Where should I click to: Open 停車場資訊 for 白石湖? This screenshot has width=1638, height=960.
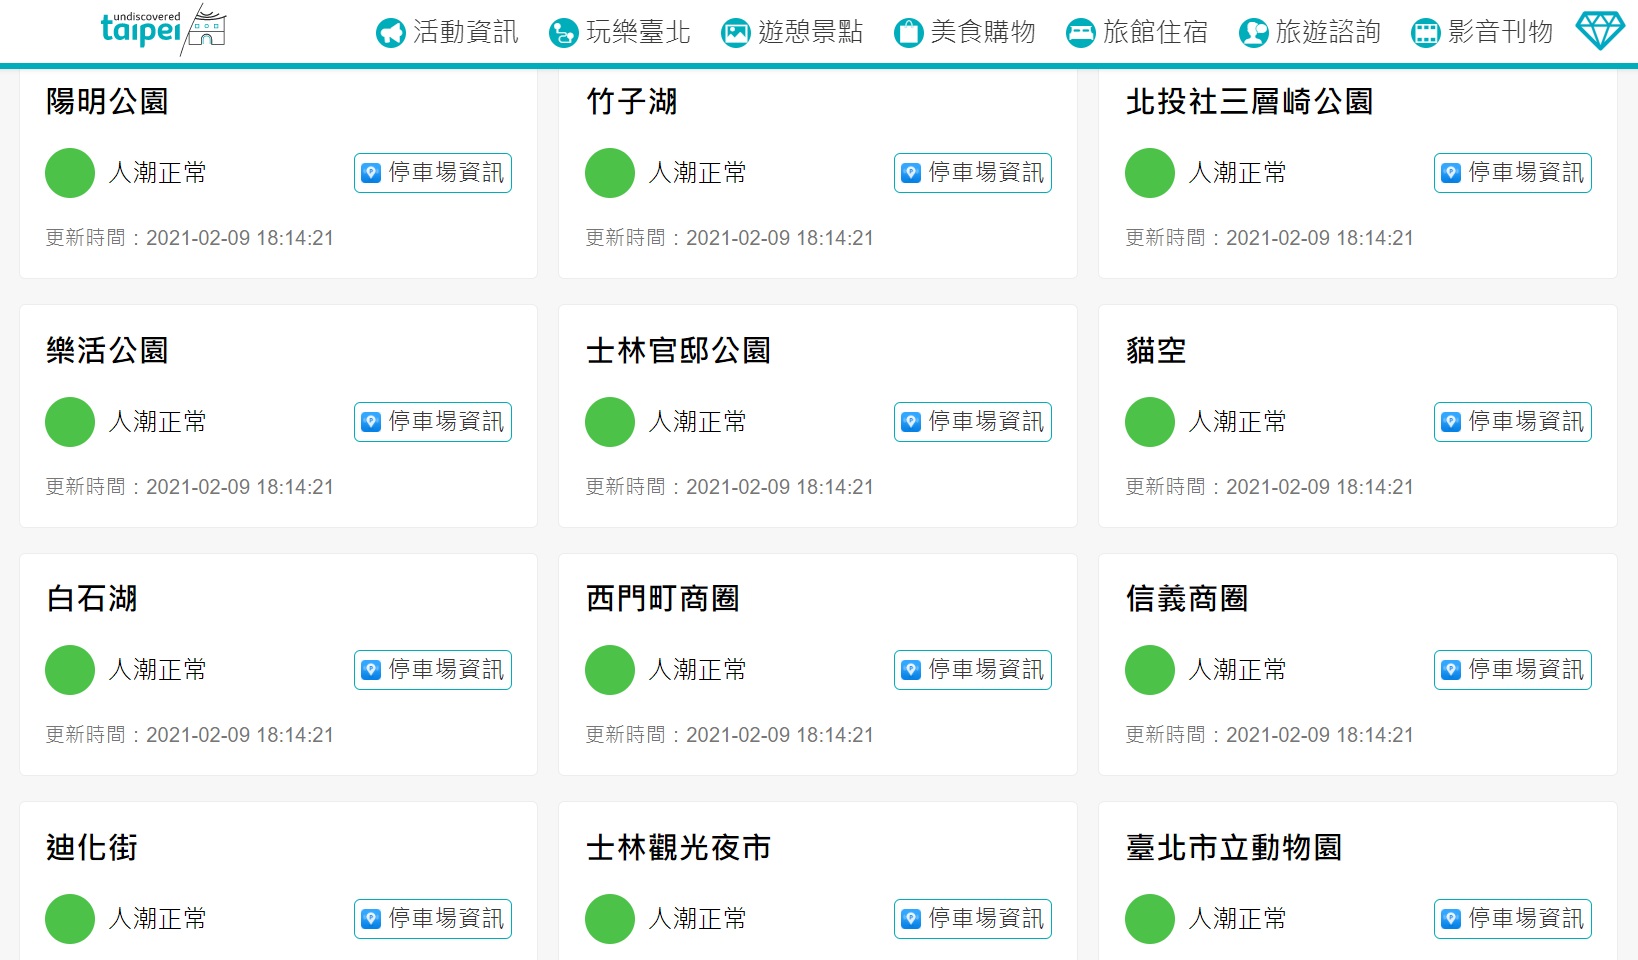pyautogui.click(x=433, y=670)
